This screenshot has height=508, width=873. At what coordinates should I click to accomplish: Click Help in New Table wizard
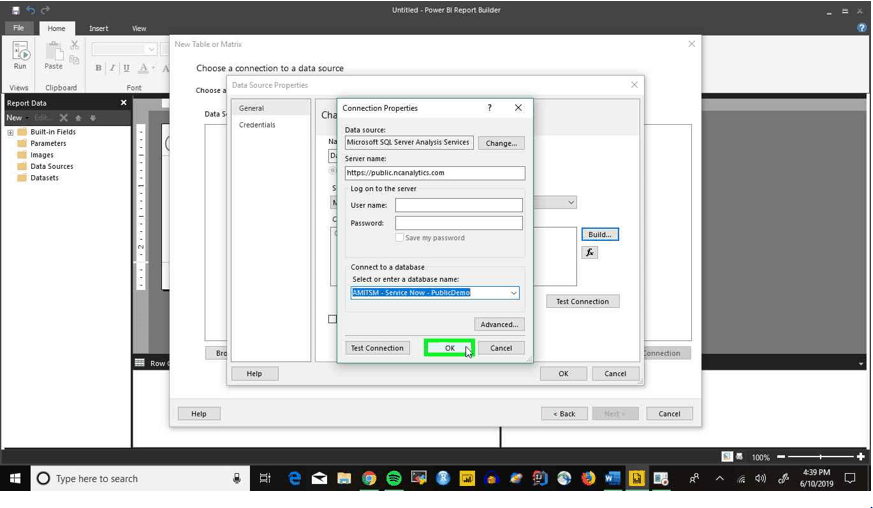(199, 414)
